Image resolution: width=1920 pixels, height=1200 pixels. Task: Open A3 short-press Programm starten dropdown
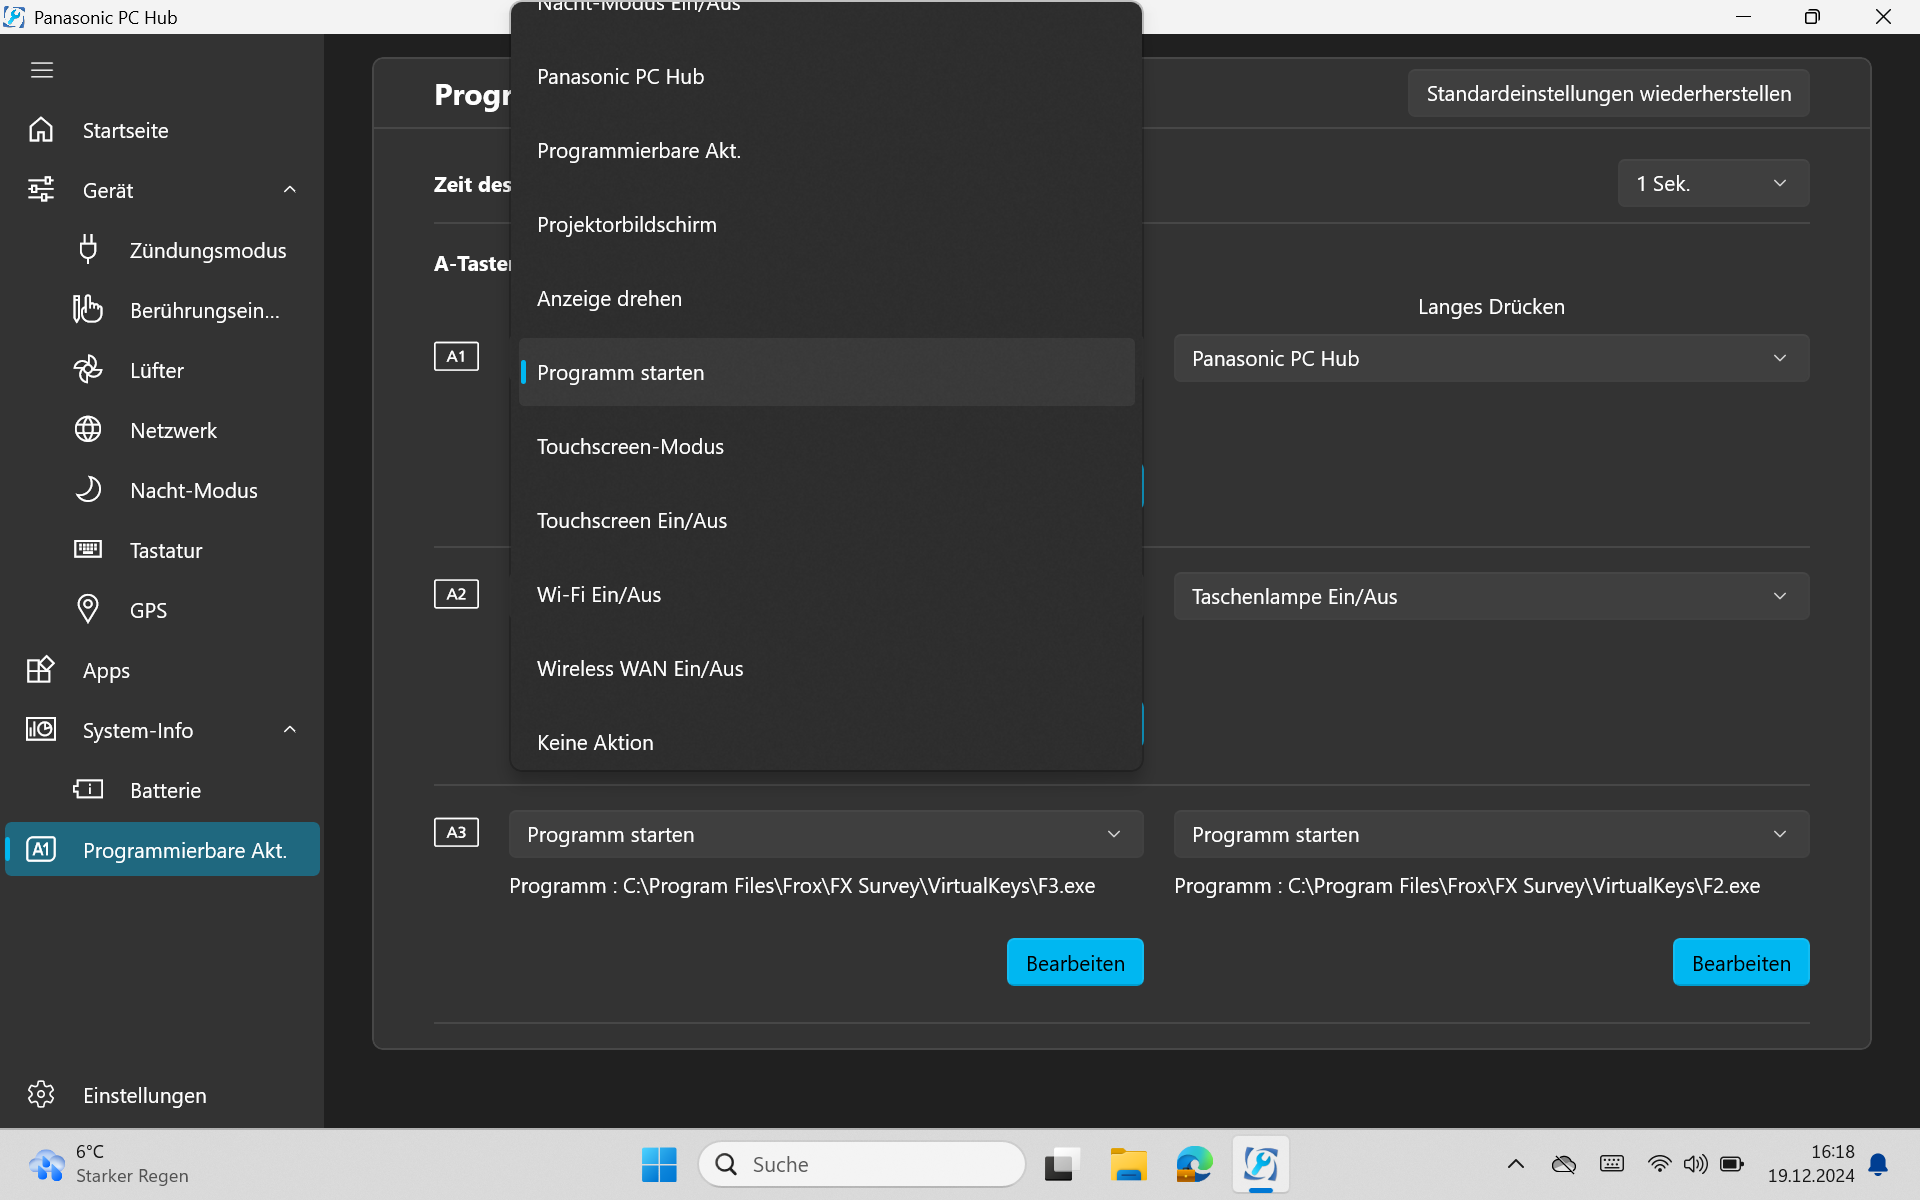825,835
